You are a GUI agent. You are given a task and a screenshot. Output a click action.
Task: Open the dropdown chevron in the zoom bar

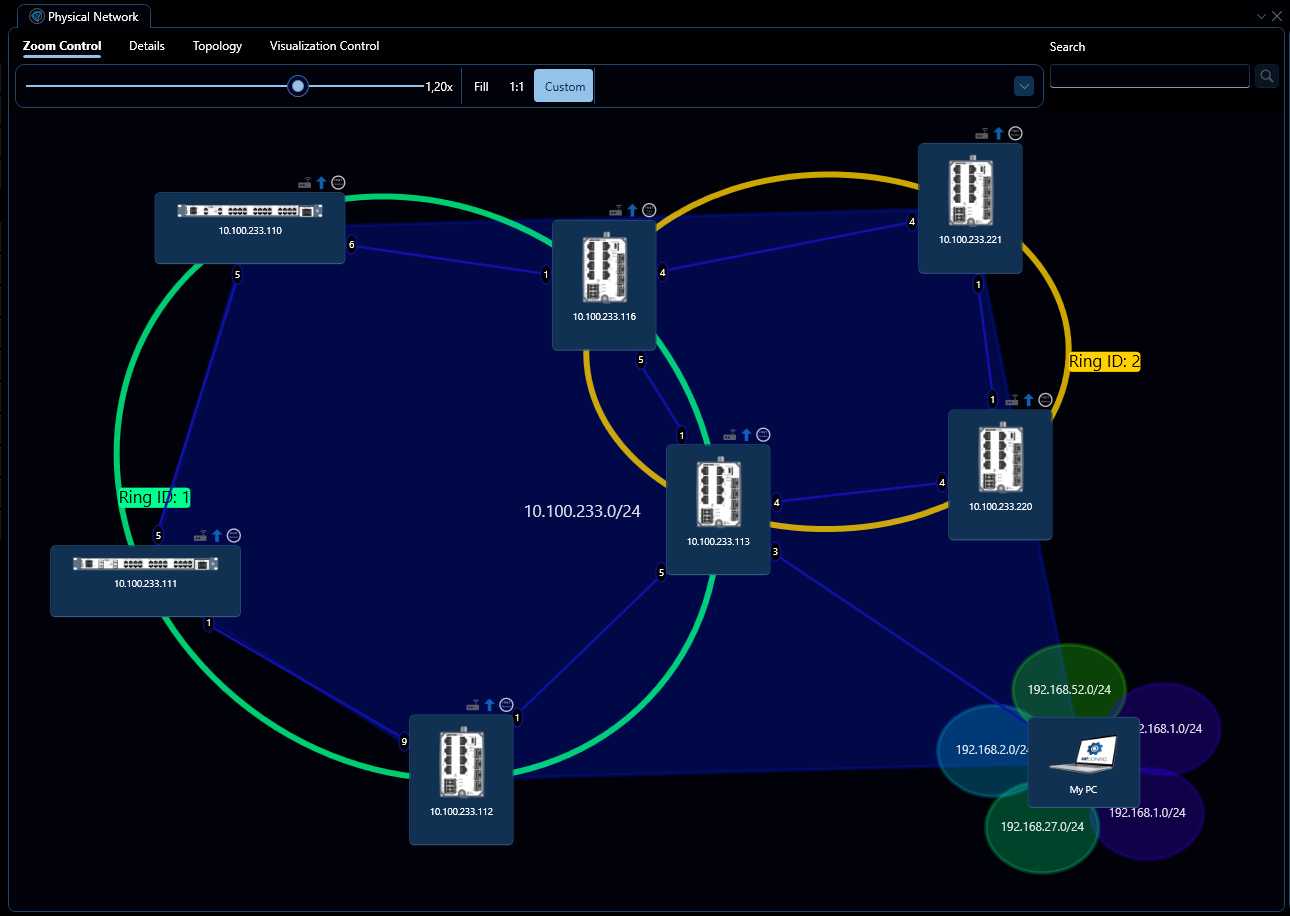click(1024, 86)
